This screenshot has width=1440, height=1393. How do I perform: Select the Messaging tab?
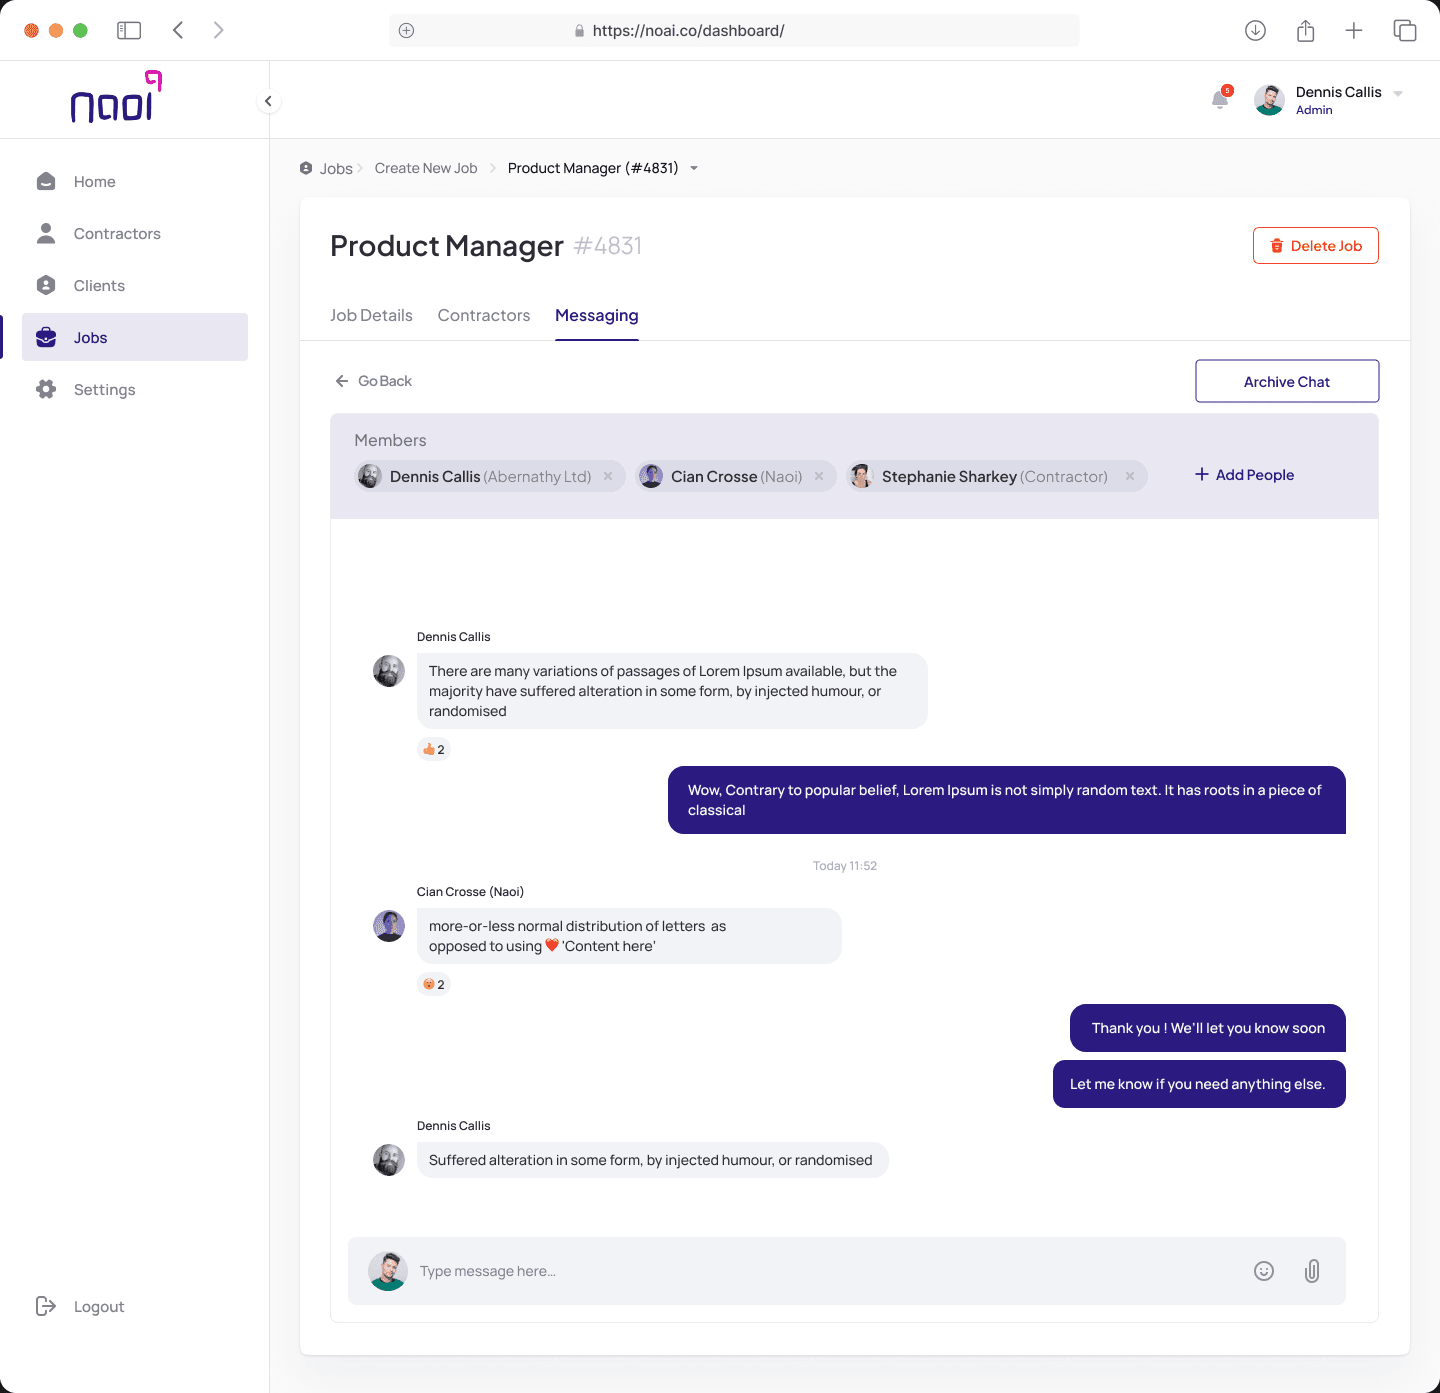(x=597, y=315)
